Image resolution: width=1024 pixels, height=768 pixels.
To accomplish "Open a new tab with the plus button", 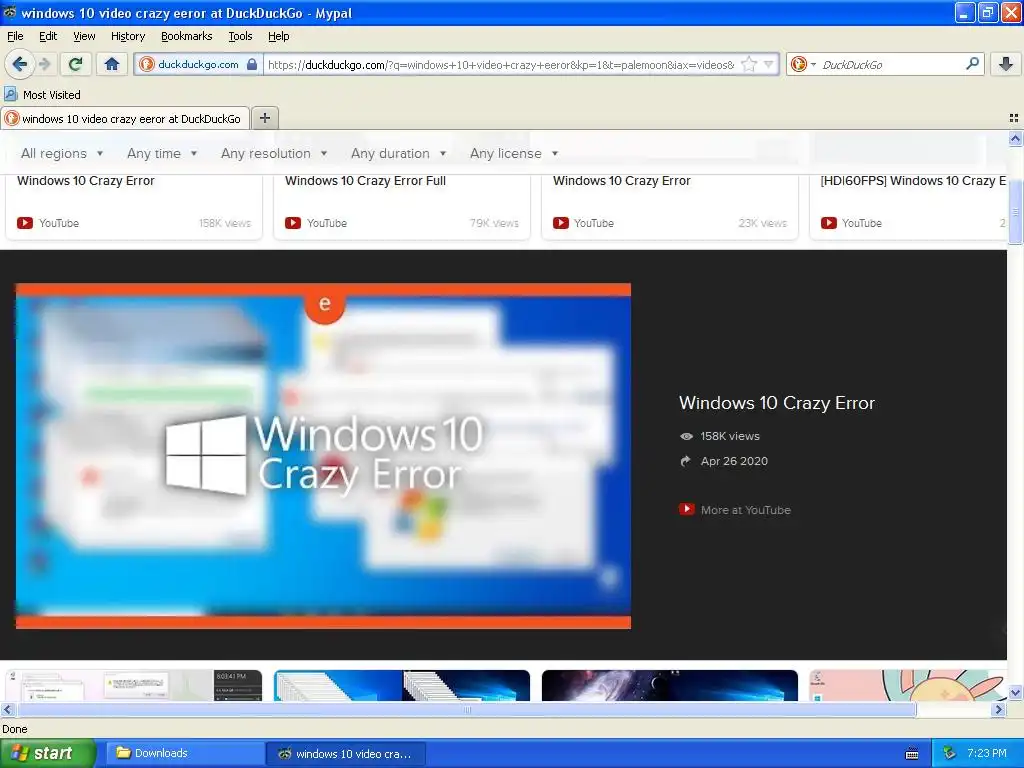I will coord(264,118).
